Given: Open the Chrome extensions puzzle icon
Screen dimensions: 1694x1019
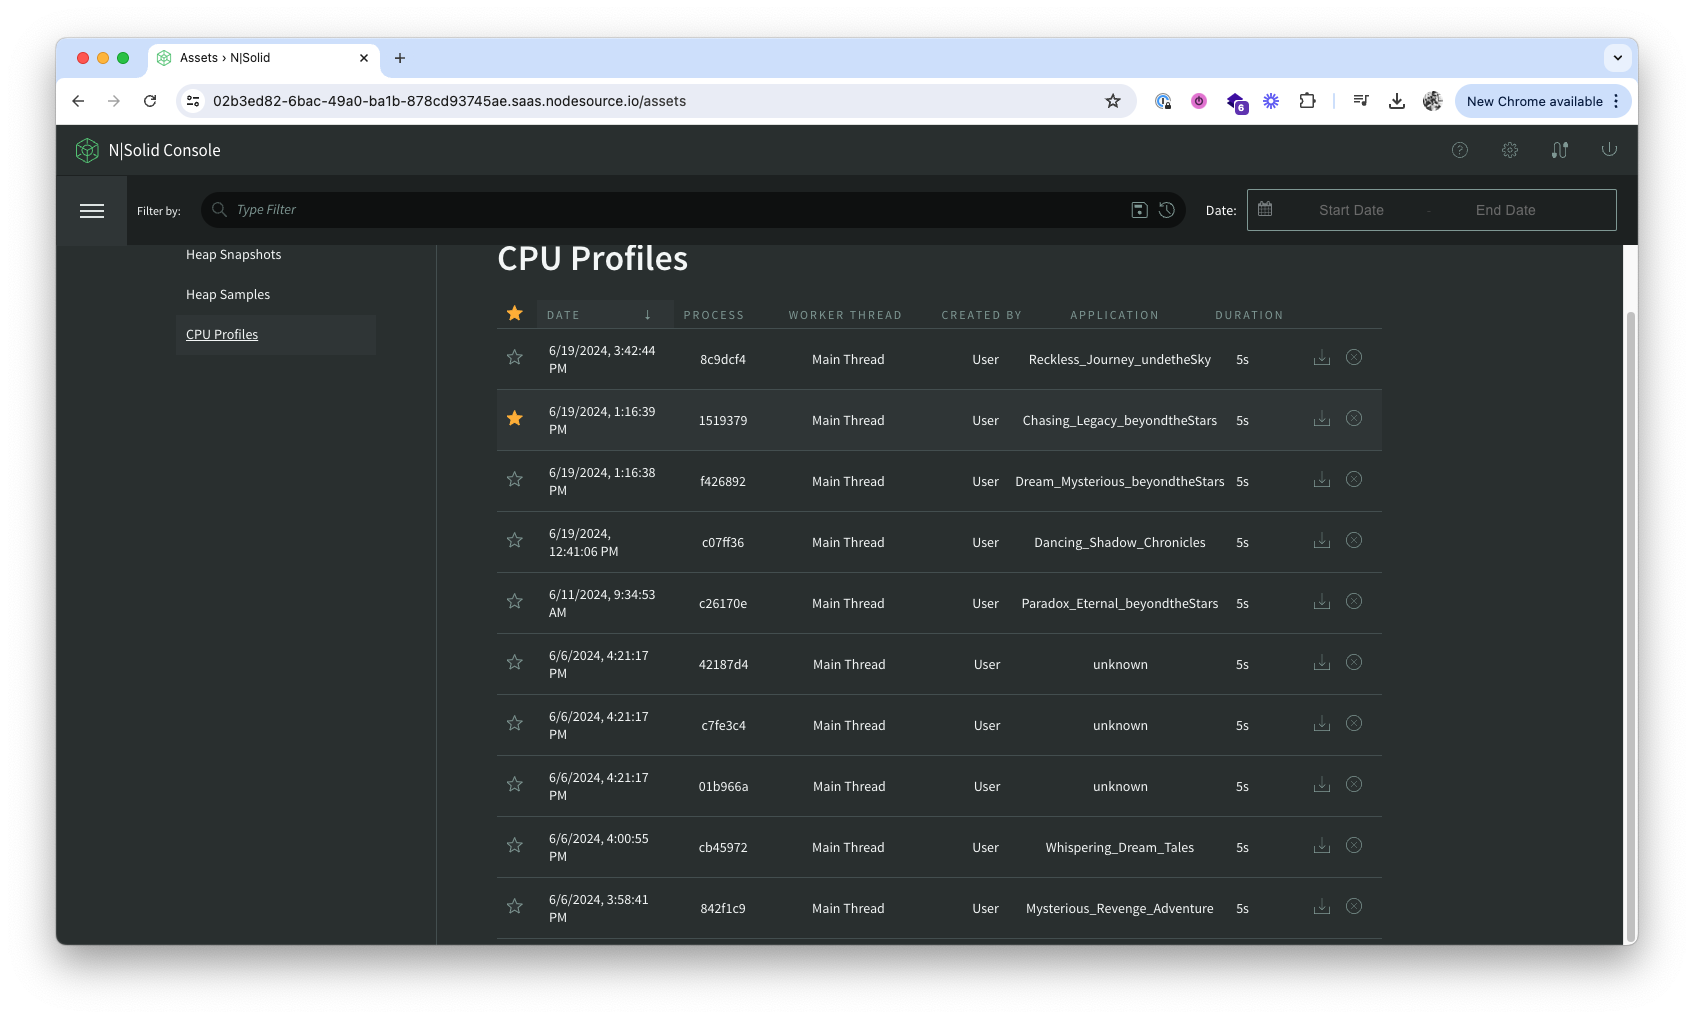Looking at the screenshot, I should point(1307,101).
